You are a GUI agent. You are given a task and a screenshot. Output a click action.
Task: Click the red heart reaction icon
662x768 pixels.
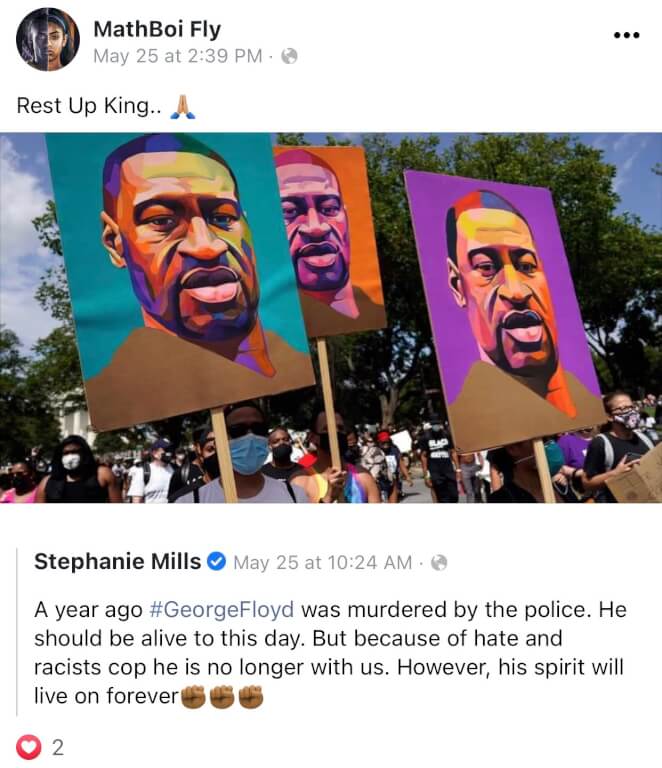tap(29, 747)
